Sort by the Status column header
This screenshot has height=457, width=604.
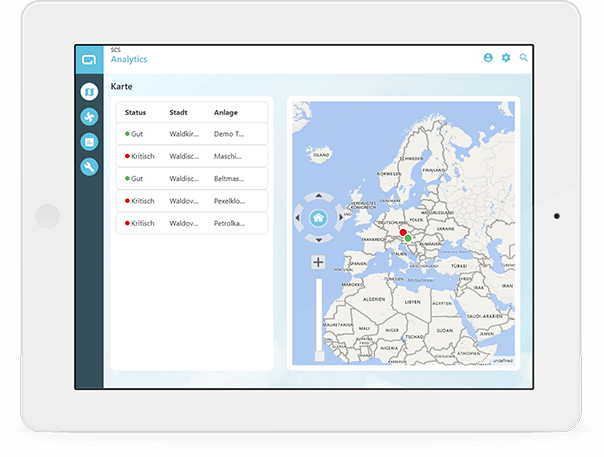[x=135, y=113]
